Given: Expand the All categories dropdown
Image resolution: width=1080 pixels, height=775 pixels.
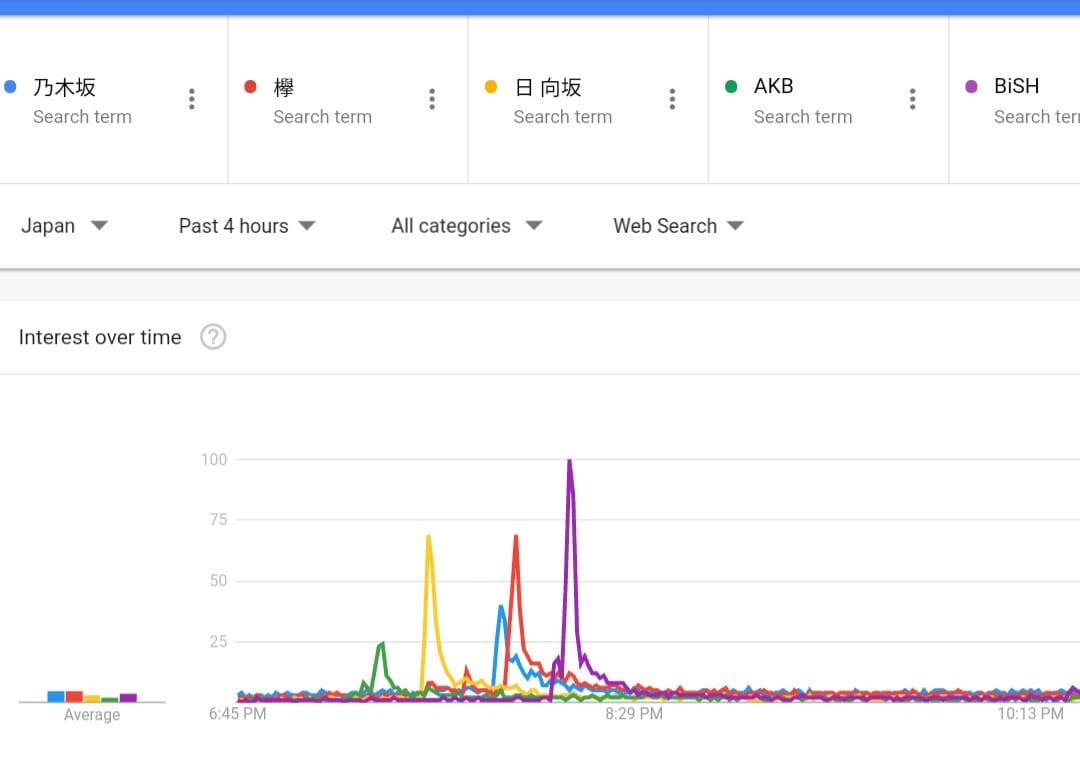Looking at the screenshot, I should pos(466,226).
